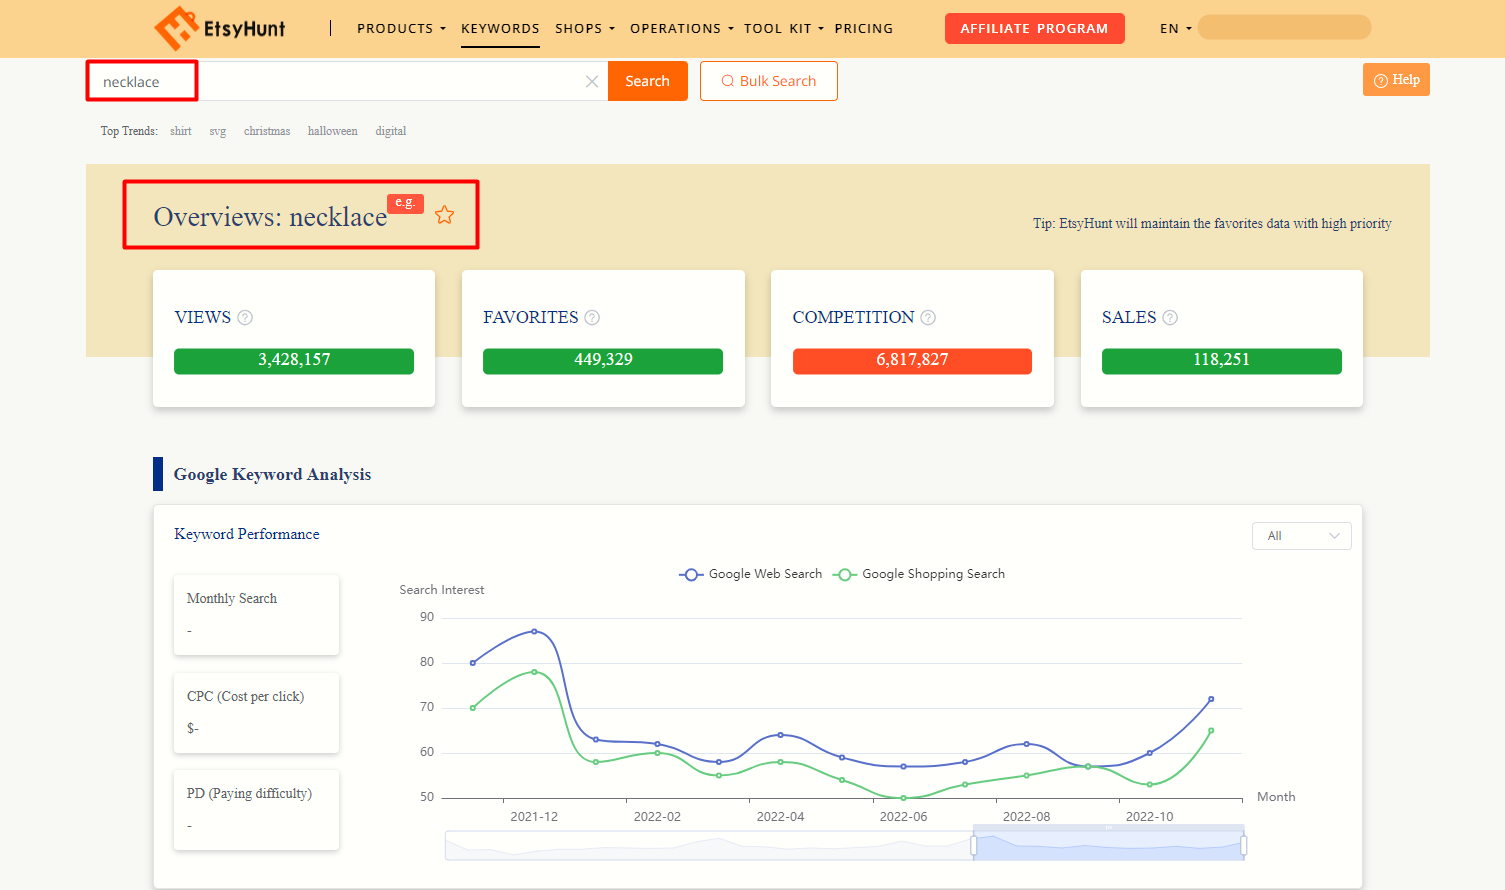
Task: Click the AFFILIATE PROGRAM button
Action: point(1034,28)
